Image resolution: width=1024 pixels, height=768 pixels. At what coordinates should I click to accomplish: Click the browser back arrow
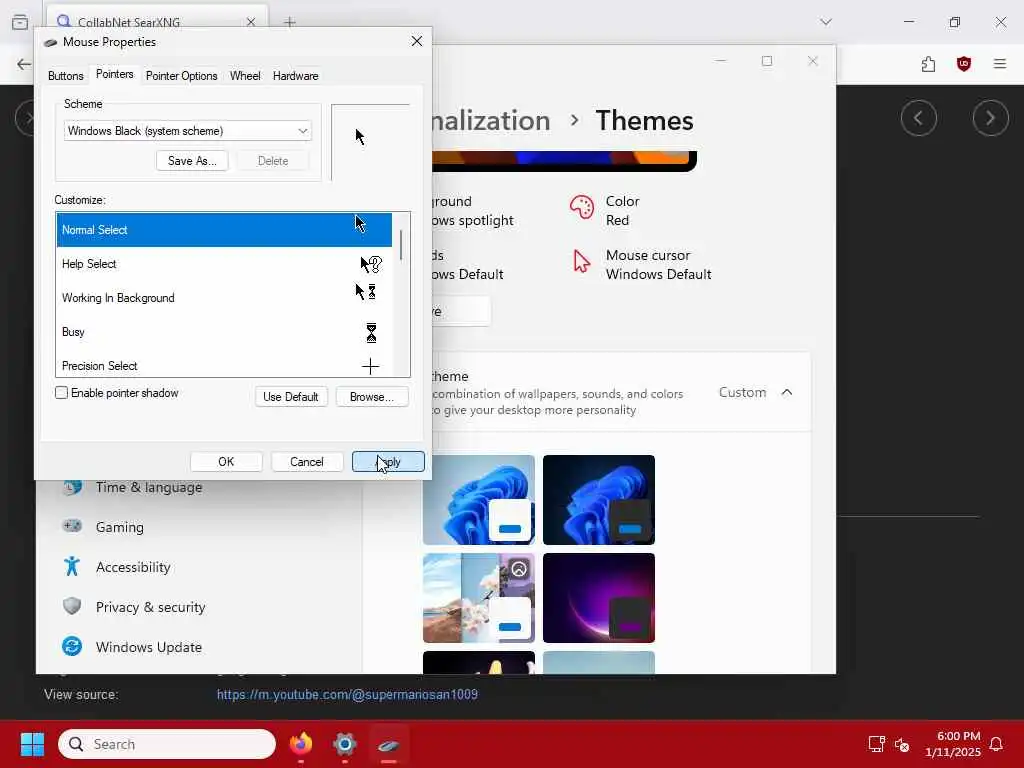[24, 64]
